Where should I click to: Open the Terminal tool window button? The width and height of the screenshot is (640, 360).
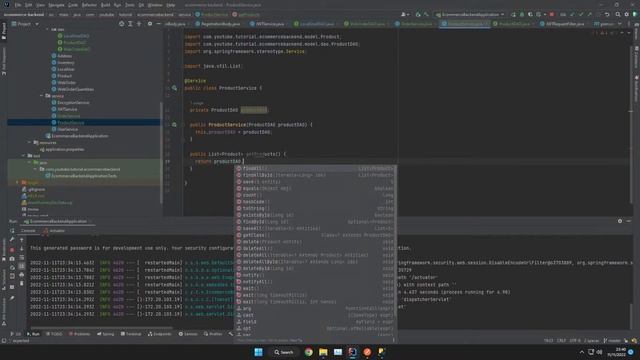(131, 334)
